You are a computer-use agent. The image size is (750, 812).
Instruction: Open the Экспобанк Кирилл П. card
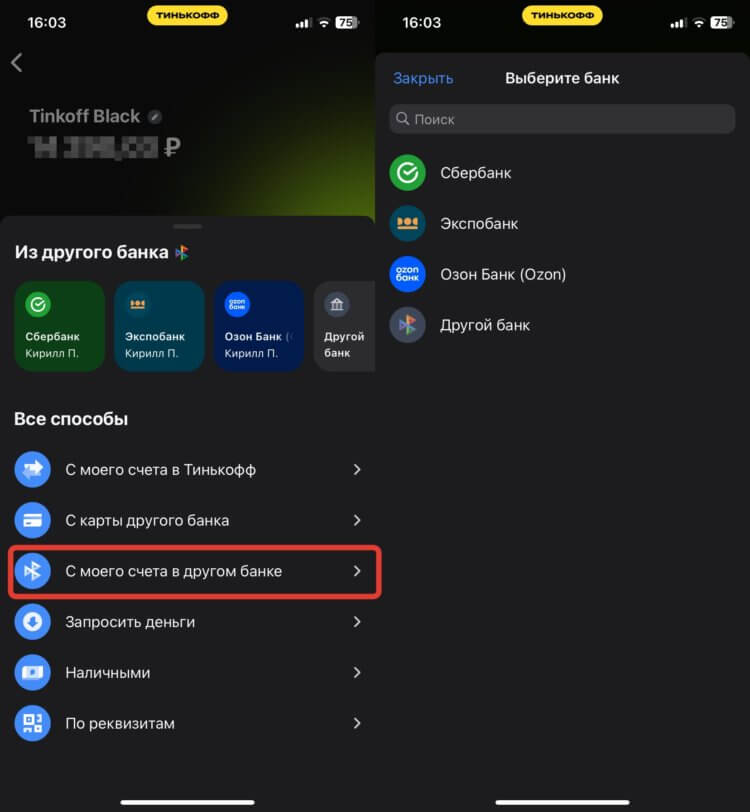160,326
